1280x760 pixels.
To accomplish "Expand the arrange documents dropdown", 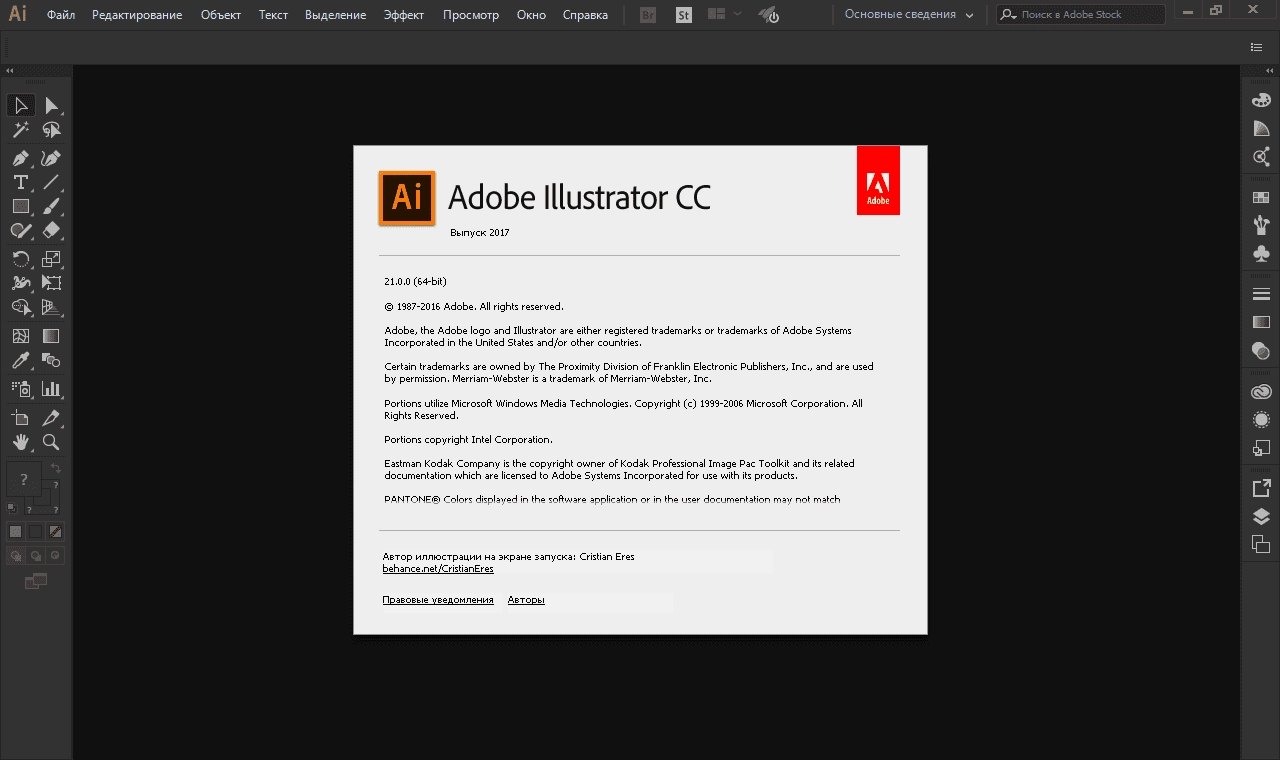I will click(x=724, y=14).
